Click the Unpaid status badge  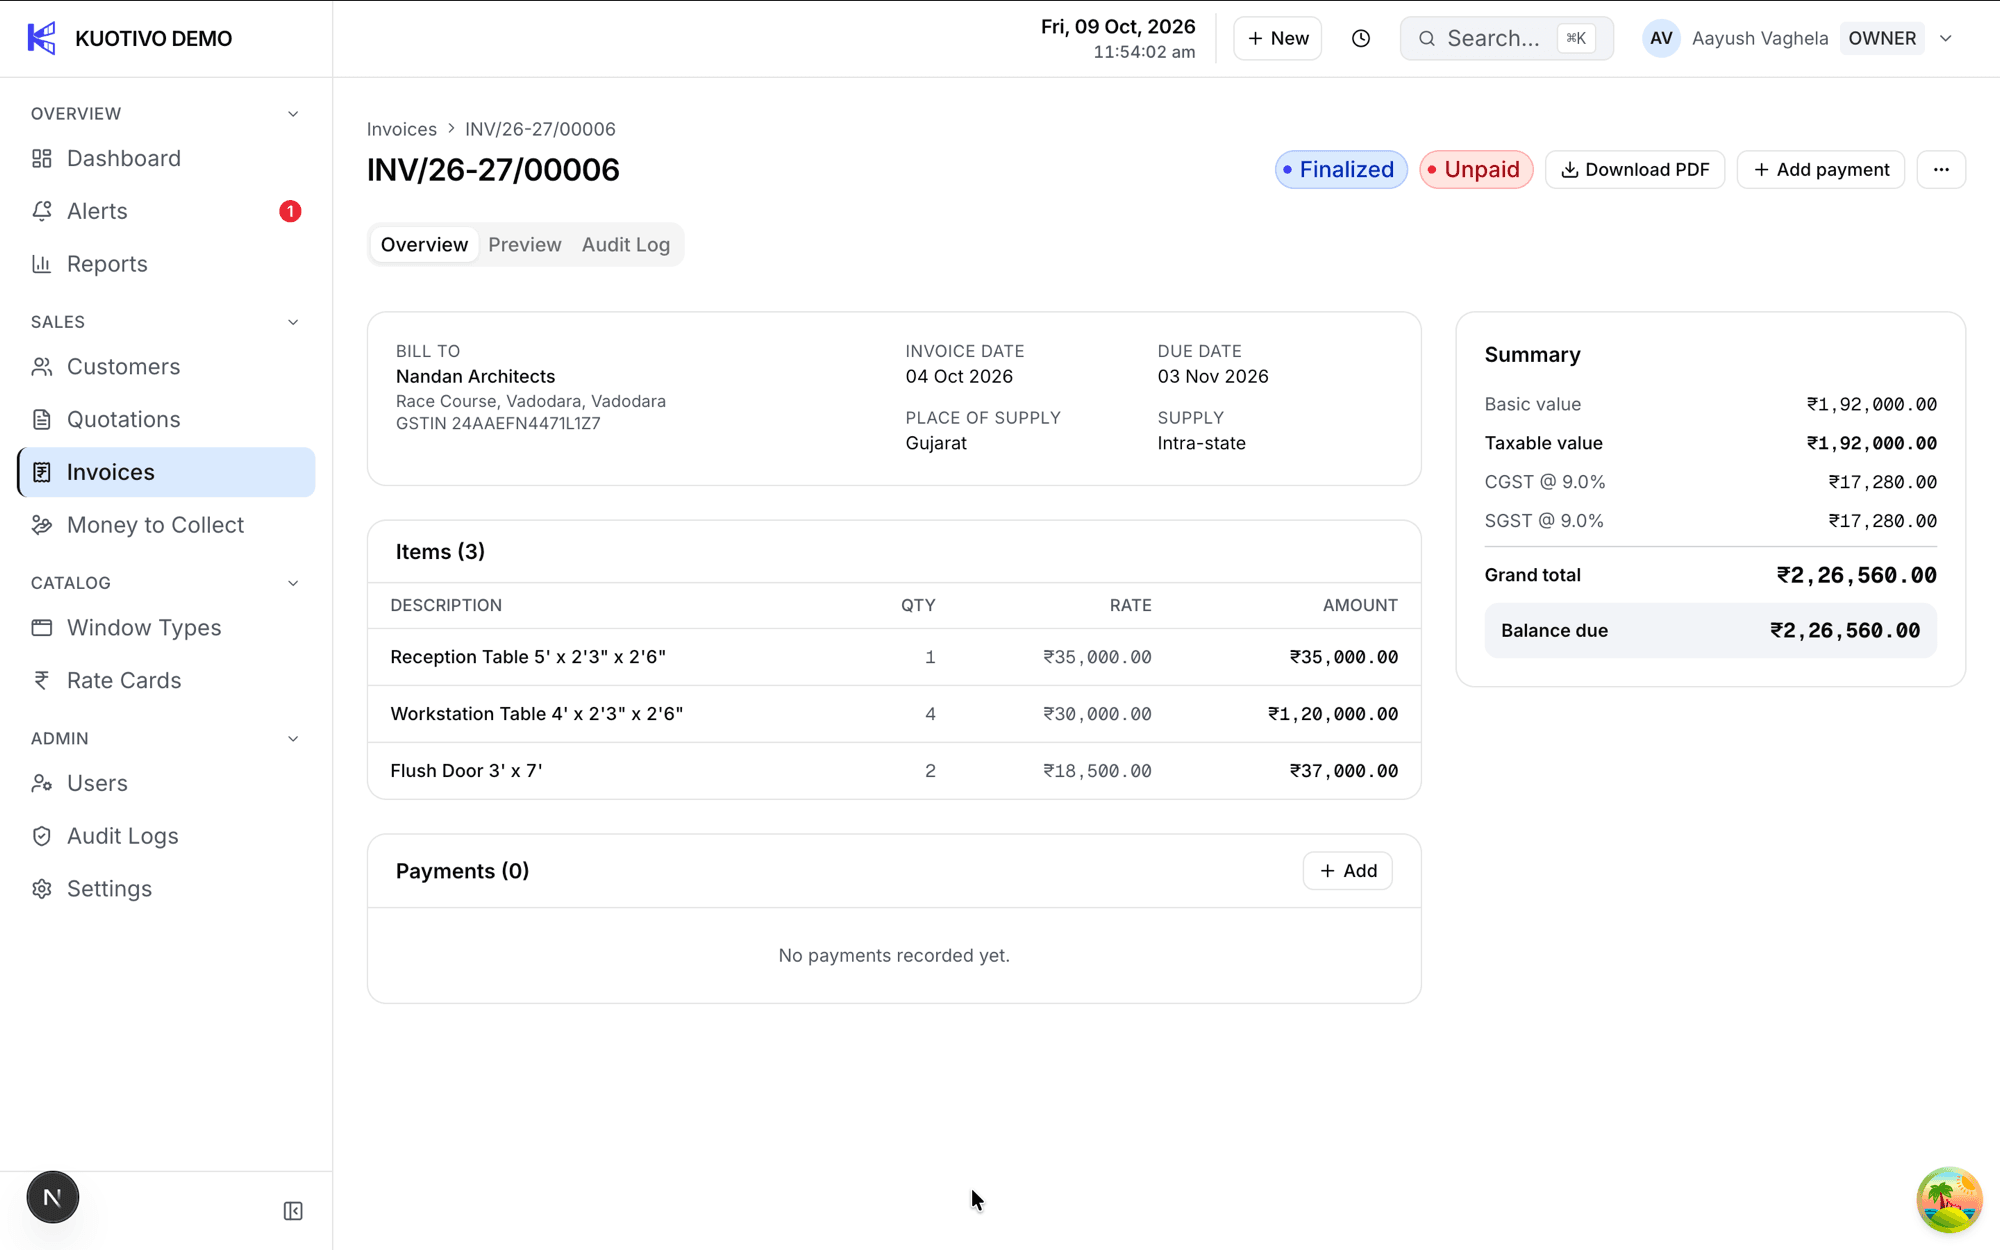click(1476, 170)
